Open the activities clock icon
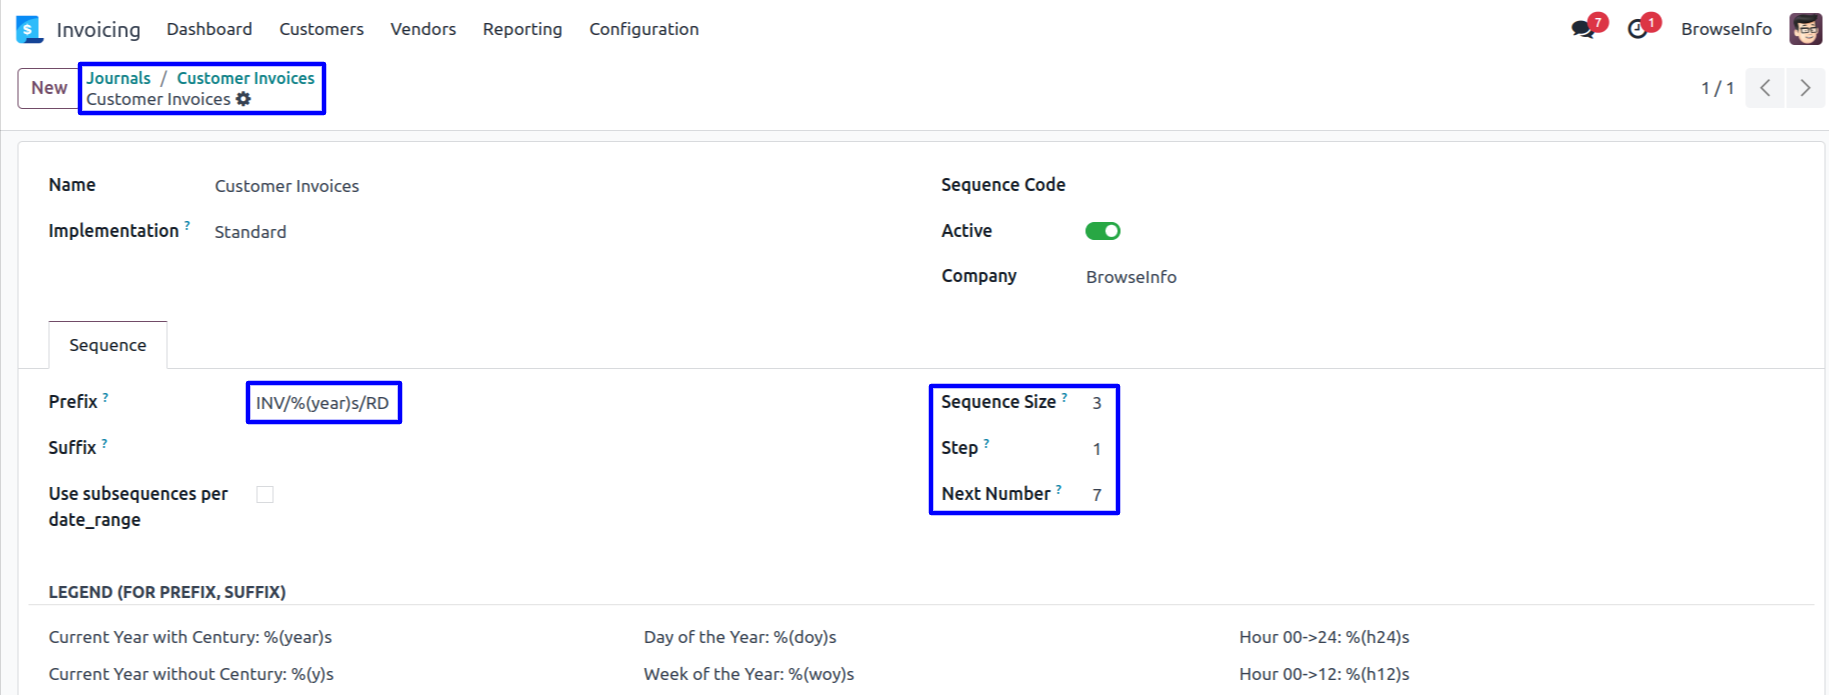This screenshot has width=1829, height=695. point(1637,29)
